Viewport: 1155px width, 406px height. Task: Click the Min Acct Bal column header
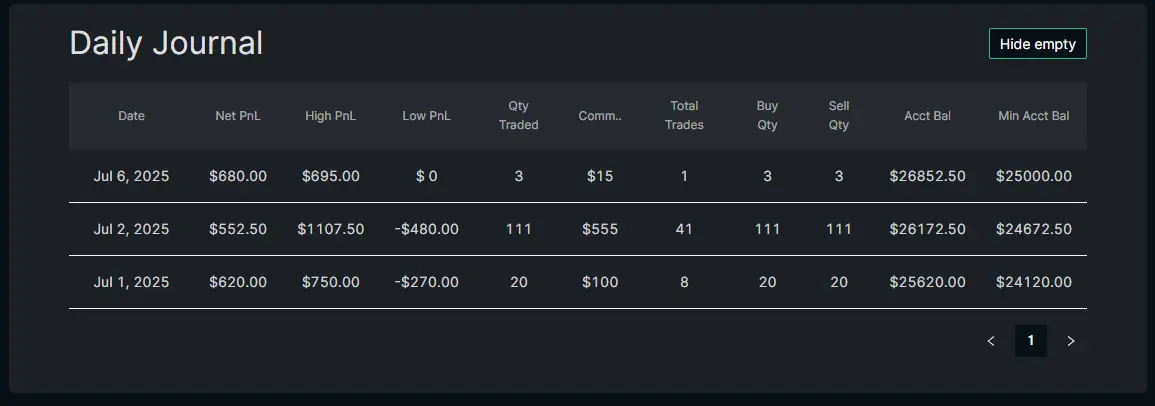pyautogui.click(x=1033, y=116)
